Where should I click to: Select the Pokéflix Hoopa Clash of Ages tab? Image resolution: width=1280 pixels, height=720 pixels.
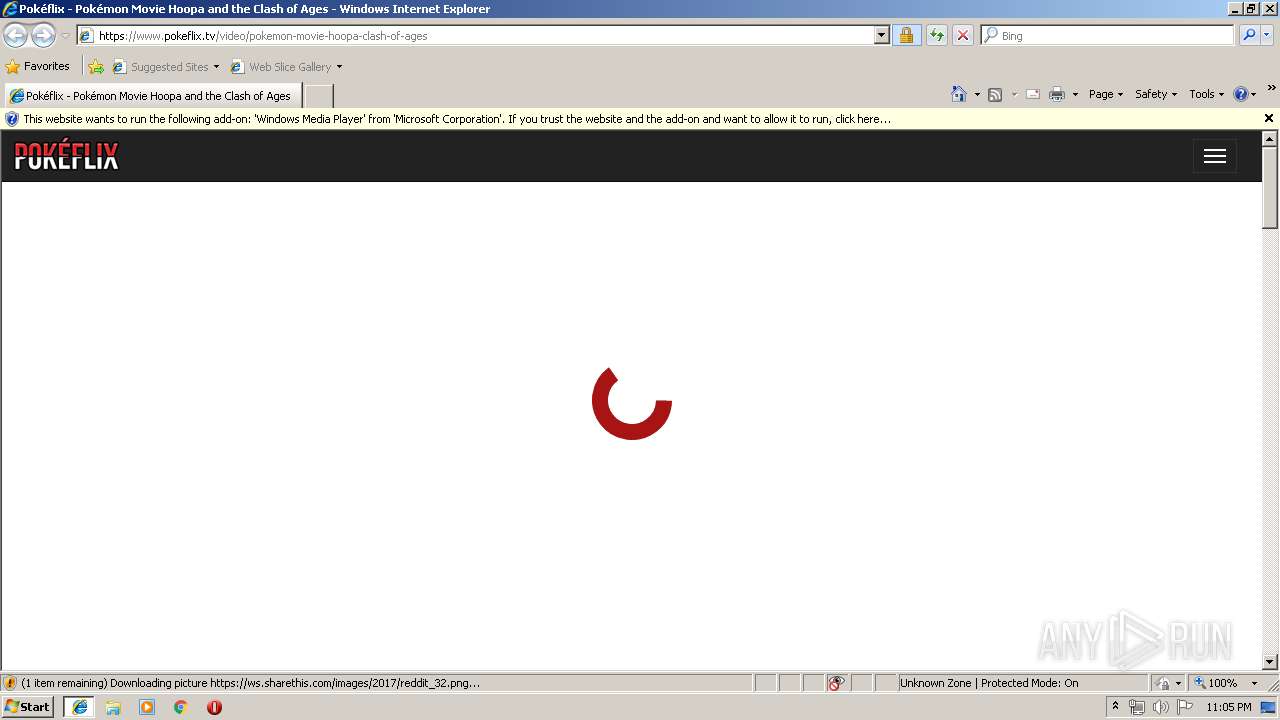[x=151, y=96]
